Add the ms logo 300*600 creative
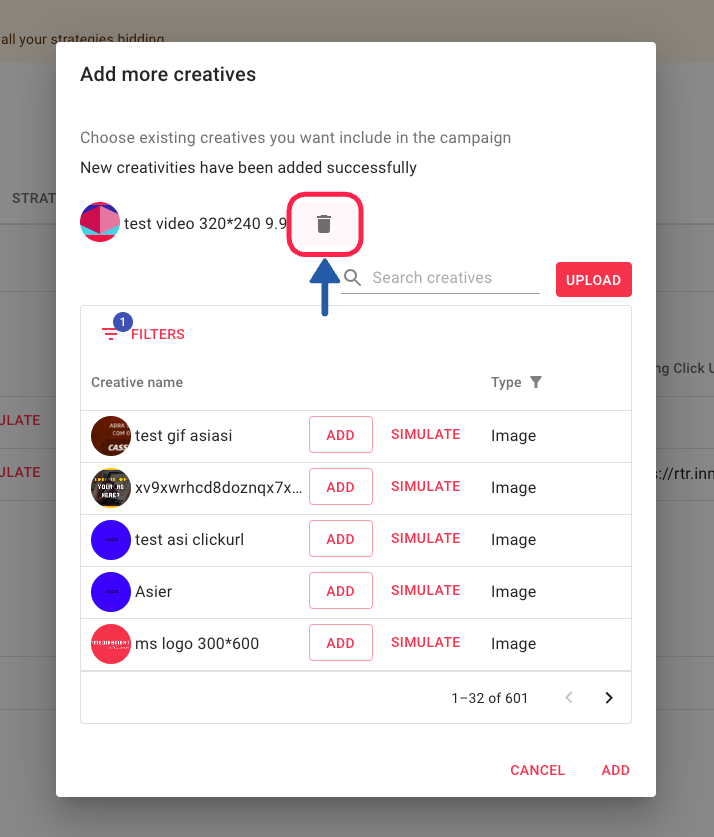The height and width of the screenshot is (837, 714). [x=340, y=643]
